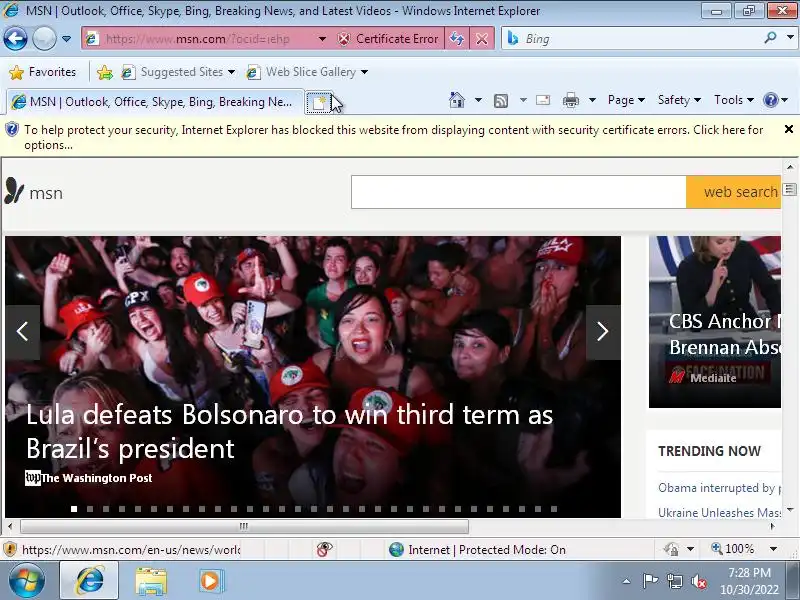Print the page with printer icon
Image resolution: width=800 pixels, height=600 pixels.
(570, 100)
